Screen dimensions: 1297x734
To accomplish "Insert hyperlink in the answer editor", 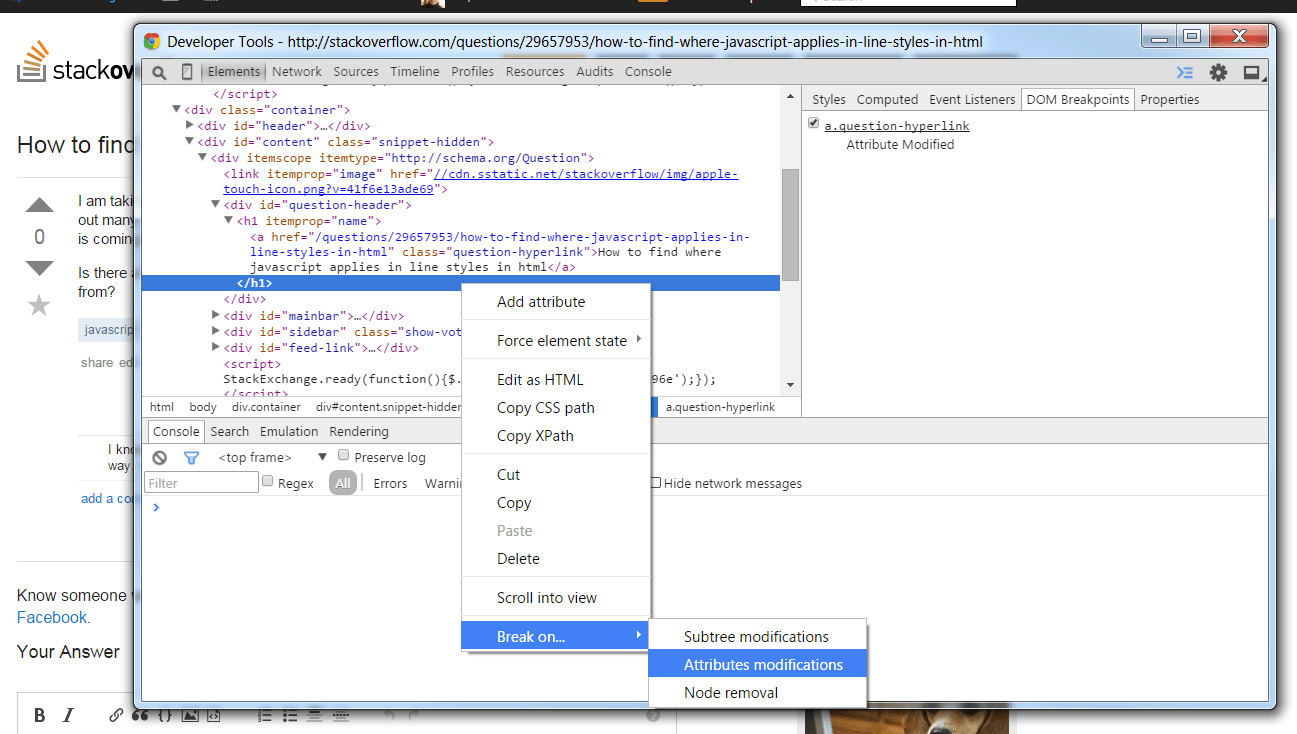I will tap(116, 715).
